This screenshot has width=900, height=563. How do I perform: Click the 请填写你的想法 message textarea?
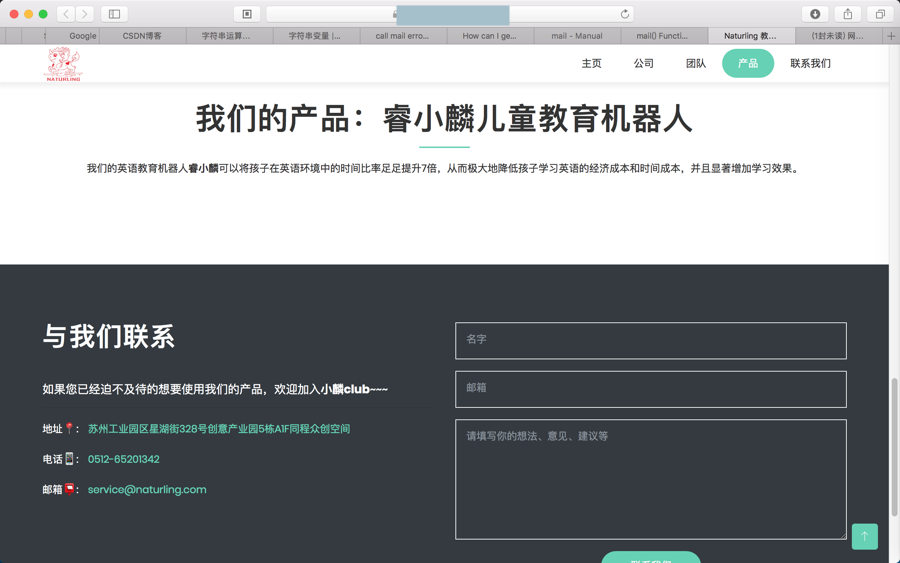(x=651, y=479)
